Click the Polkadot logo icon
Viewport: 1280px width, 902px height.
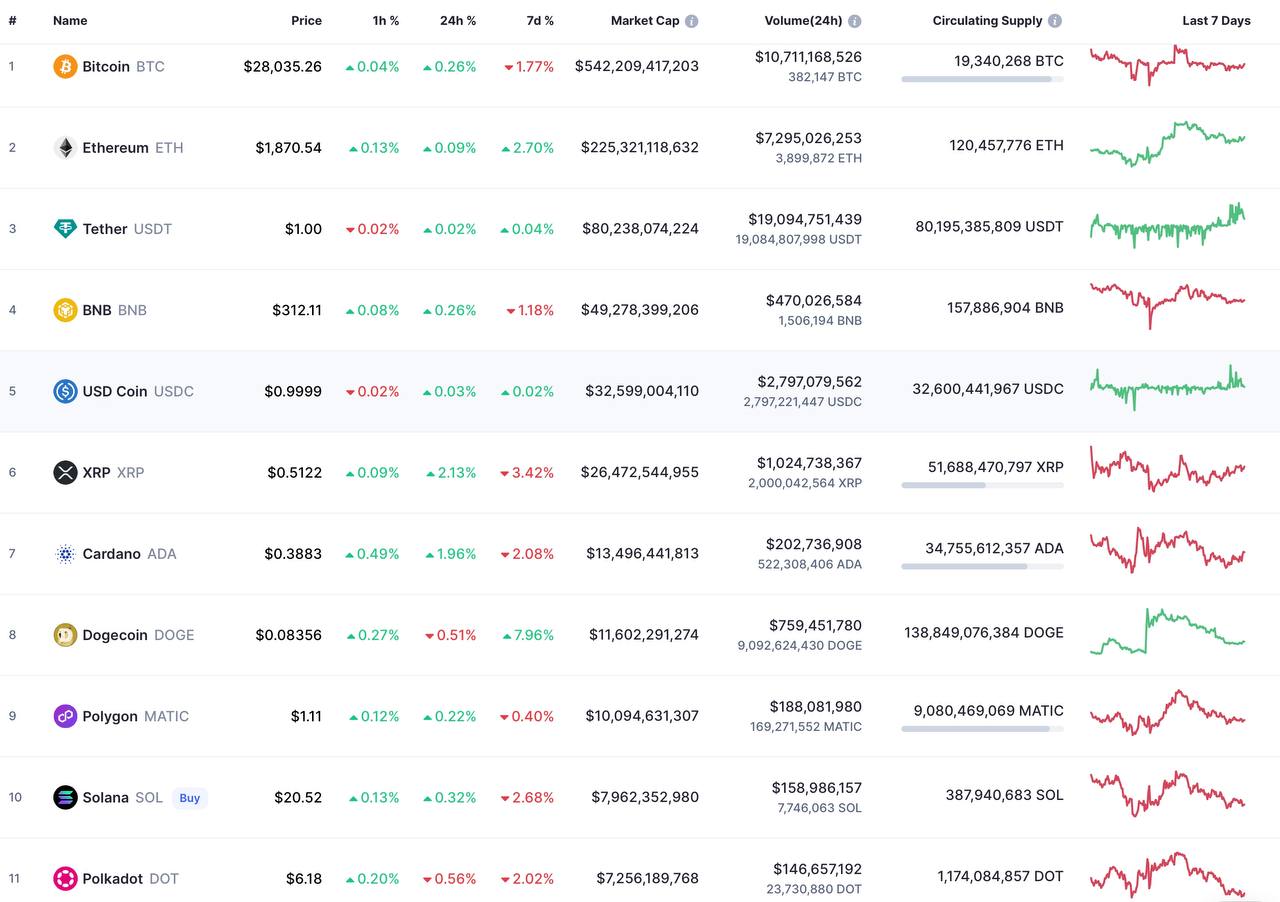(65, 878)
